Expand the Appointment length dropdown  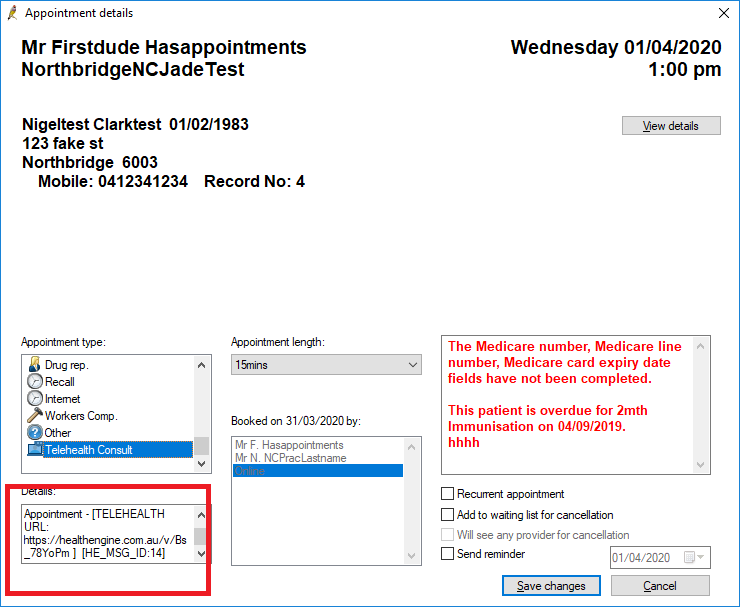tap(413, 365)
